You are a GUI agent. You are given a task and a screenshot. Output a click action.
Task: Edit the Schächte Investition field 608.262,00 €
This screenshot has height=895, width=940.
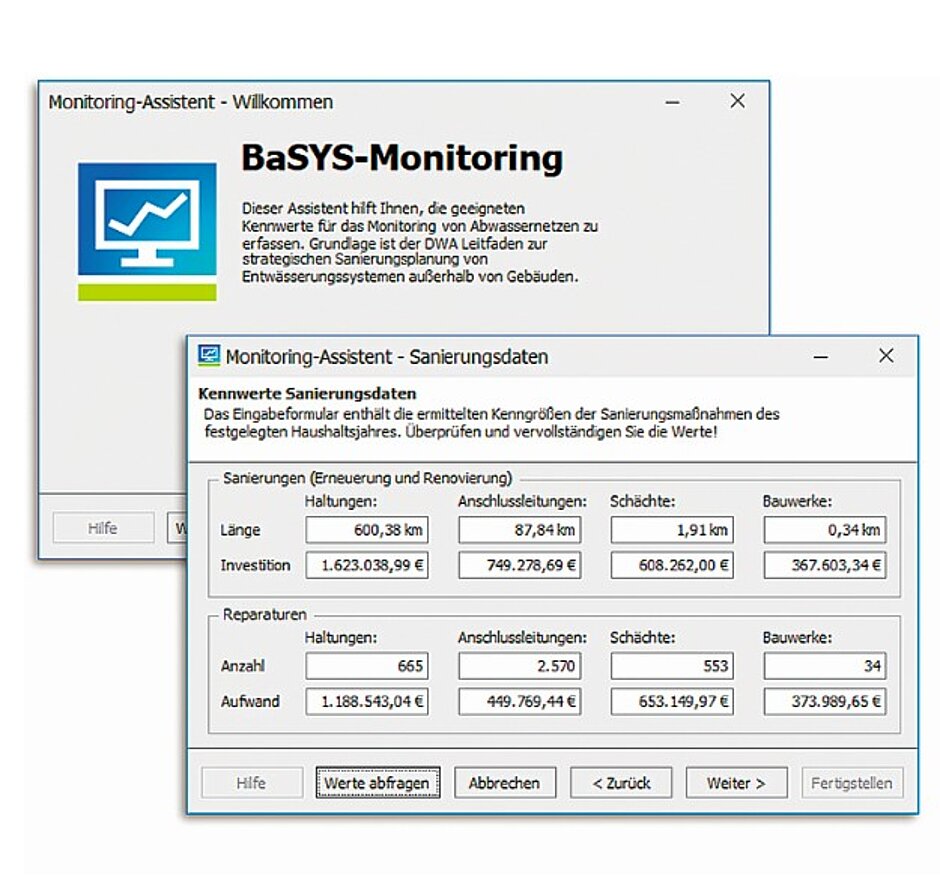click(x=672, y=566)
